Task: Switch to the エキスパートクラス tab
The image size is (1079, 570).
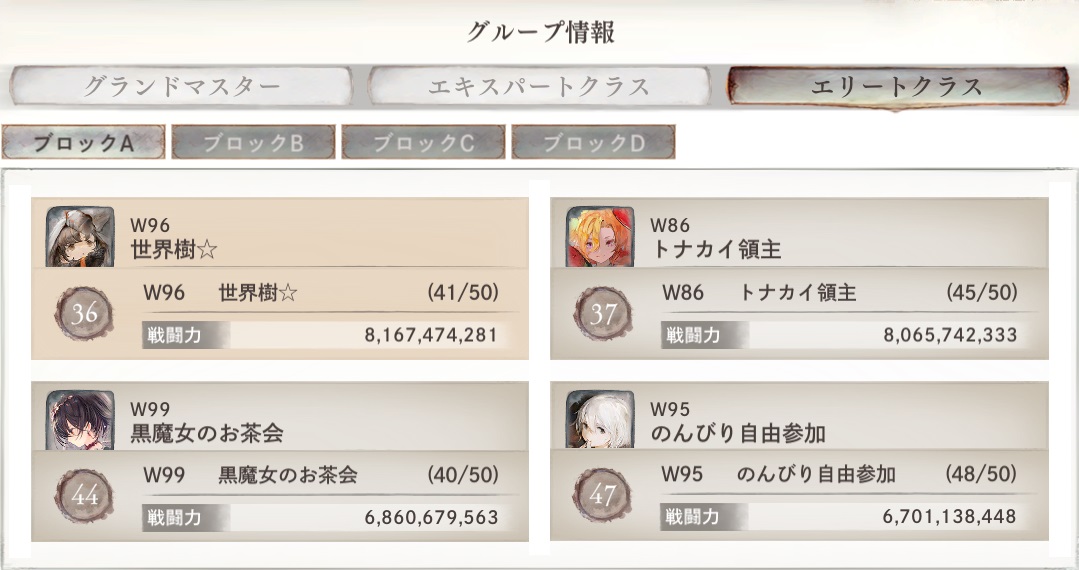Action: click(539, 87)
